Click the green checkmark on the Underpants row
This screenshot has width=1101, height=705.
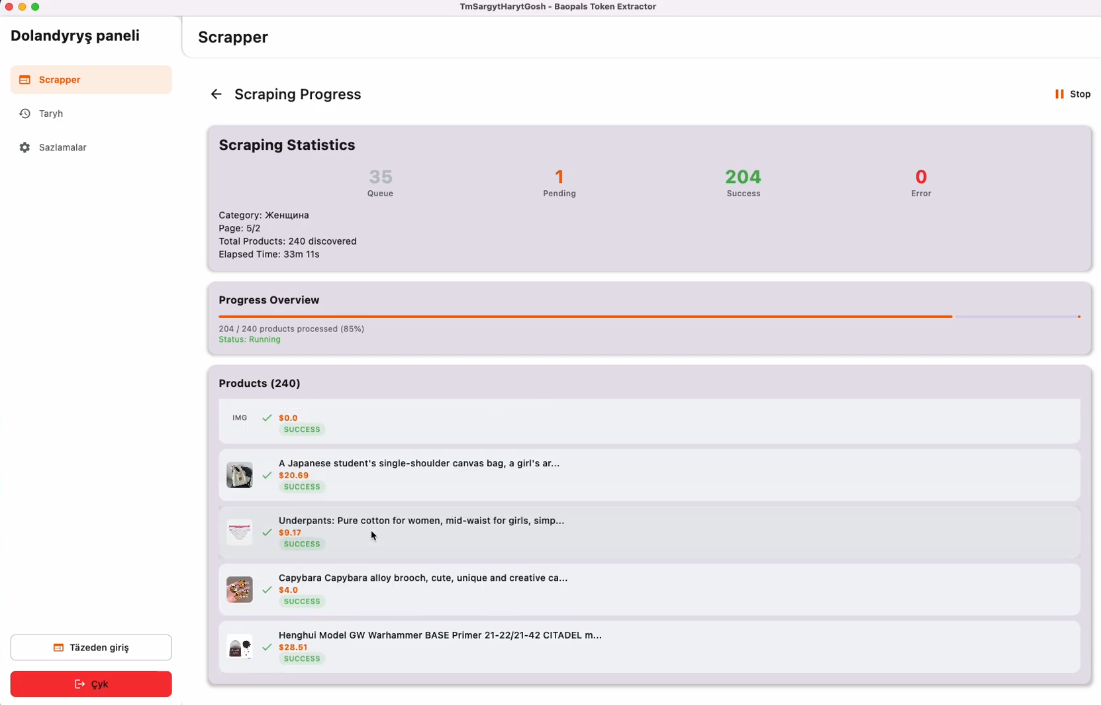(x=267, y=532)
